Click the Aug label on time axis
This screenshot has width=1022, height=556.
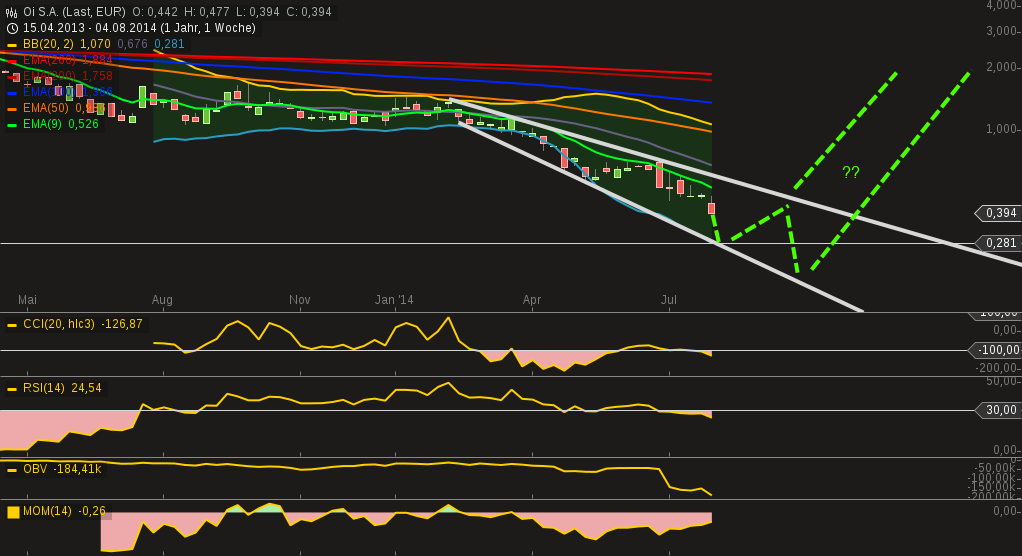click(x=162, y=300)
